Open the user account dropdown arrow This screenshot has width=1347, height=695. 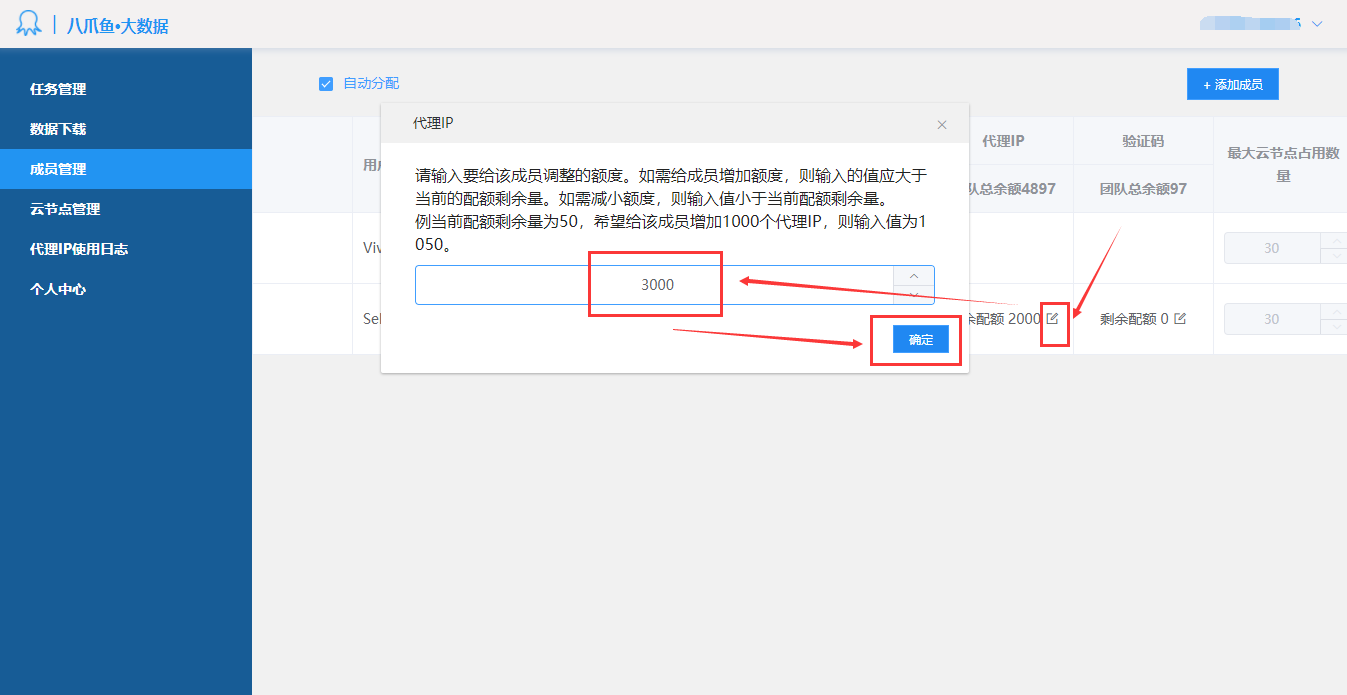click(x=1317, y=24)
